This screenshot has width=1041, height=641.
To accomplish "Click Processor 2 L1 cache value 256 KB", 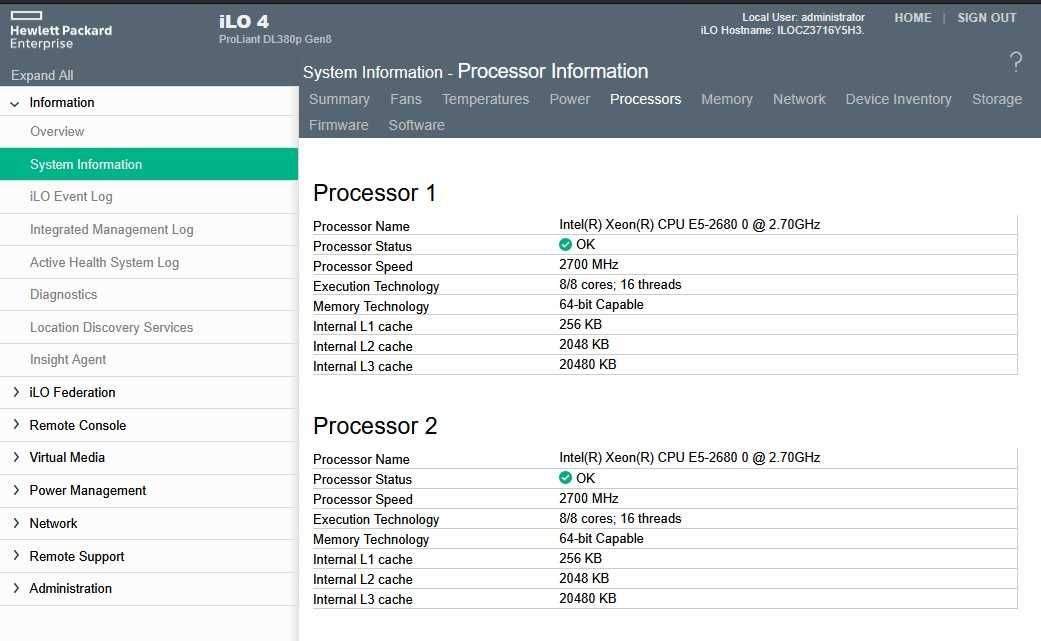I will (x=580, y=559).
